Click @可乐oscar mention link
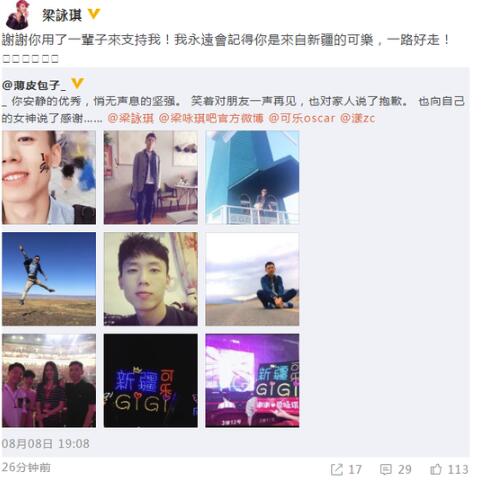Screen dimensions: 489x484 pos(302,118)
